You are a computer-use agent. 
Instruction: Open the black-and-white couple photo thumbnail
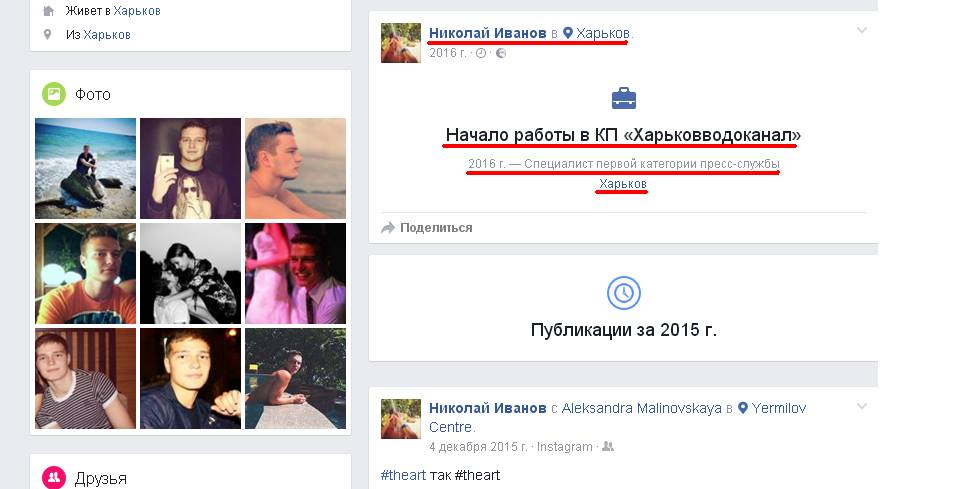coord(190,273)
